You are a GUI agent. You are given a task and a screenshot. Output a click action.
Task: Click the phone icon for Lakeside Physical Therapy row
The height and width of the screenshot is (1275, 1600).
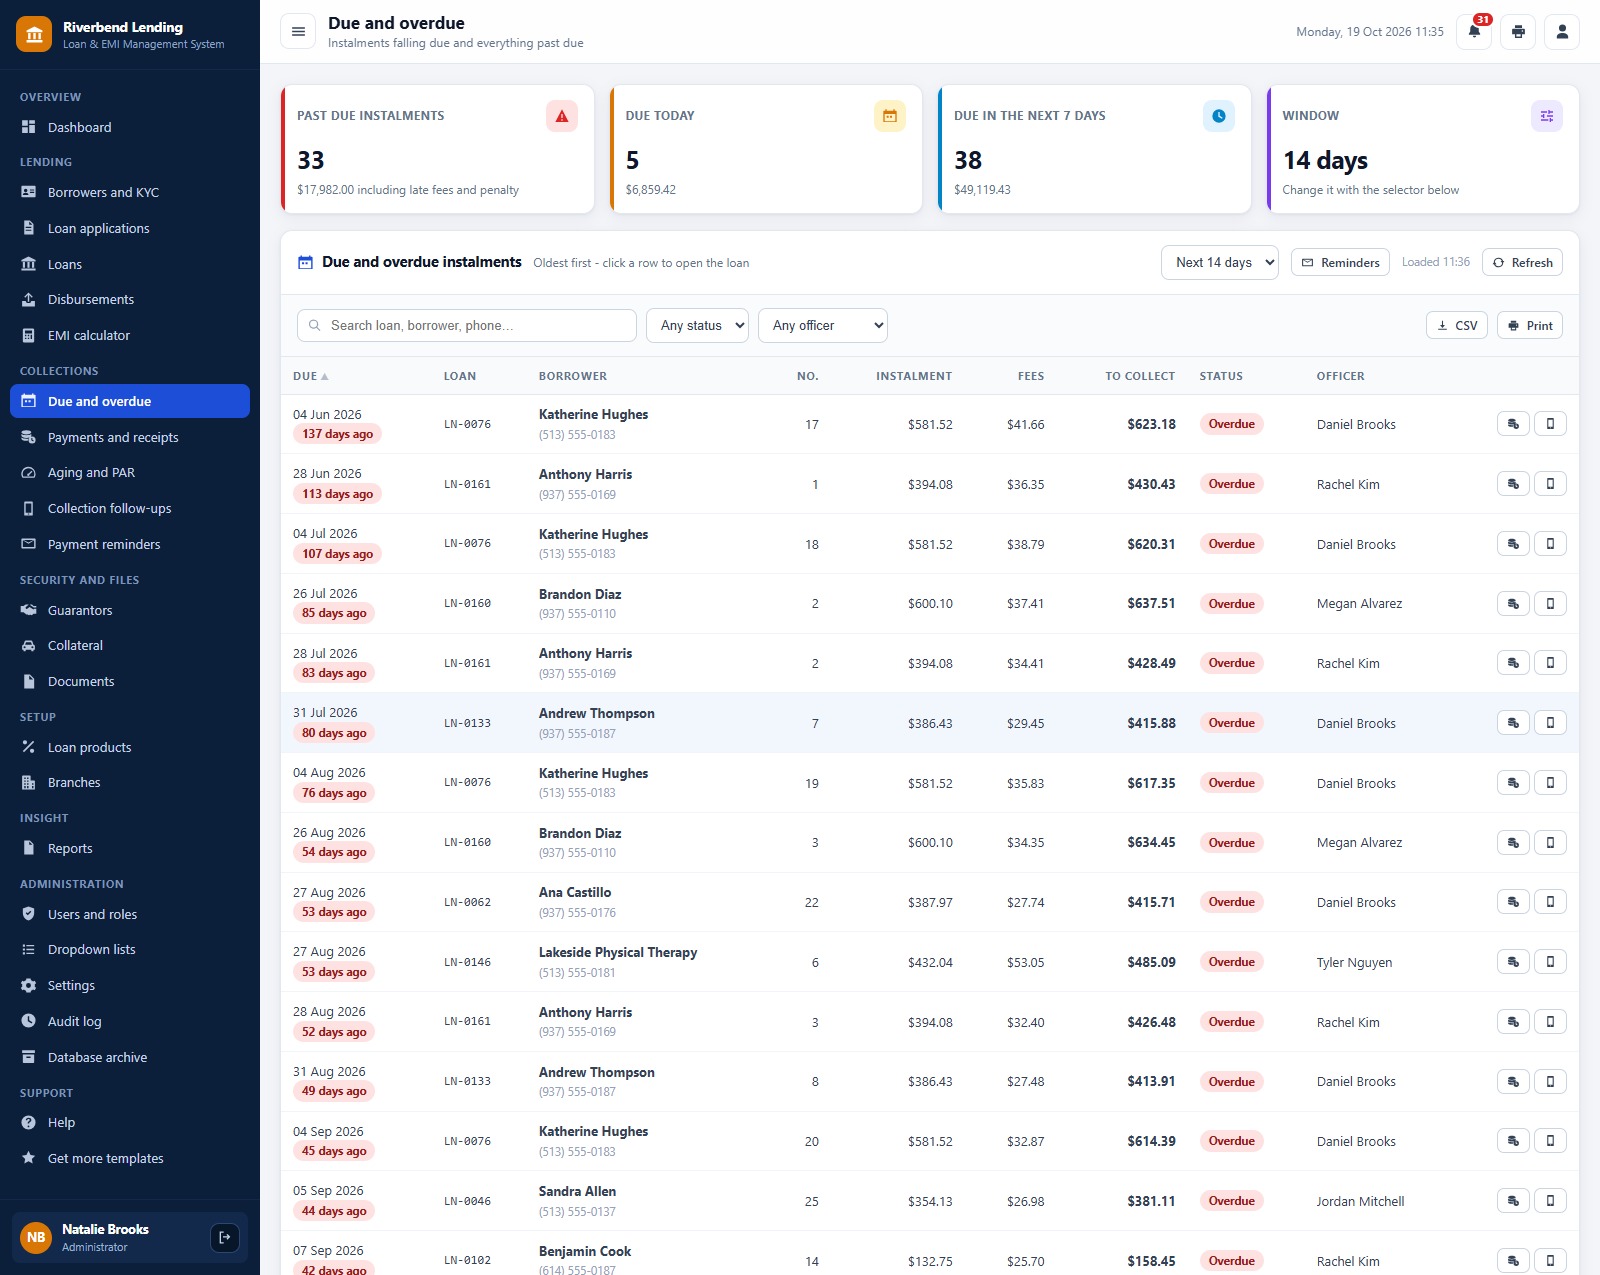coord(1550,962)
